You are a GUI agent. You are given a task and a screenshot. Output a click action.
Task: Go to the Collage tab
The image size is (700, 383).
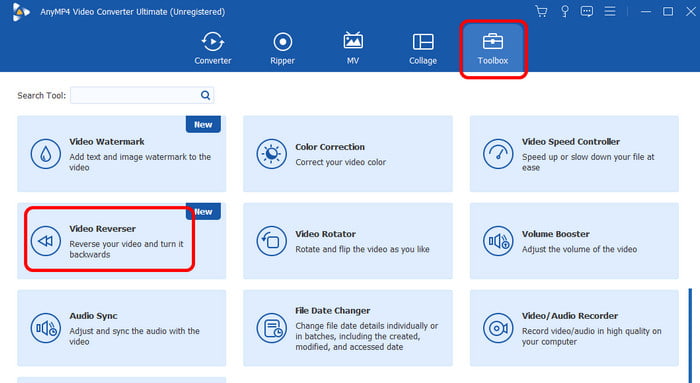(x=423, y=48)
